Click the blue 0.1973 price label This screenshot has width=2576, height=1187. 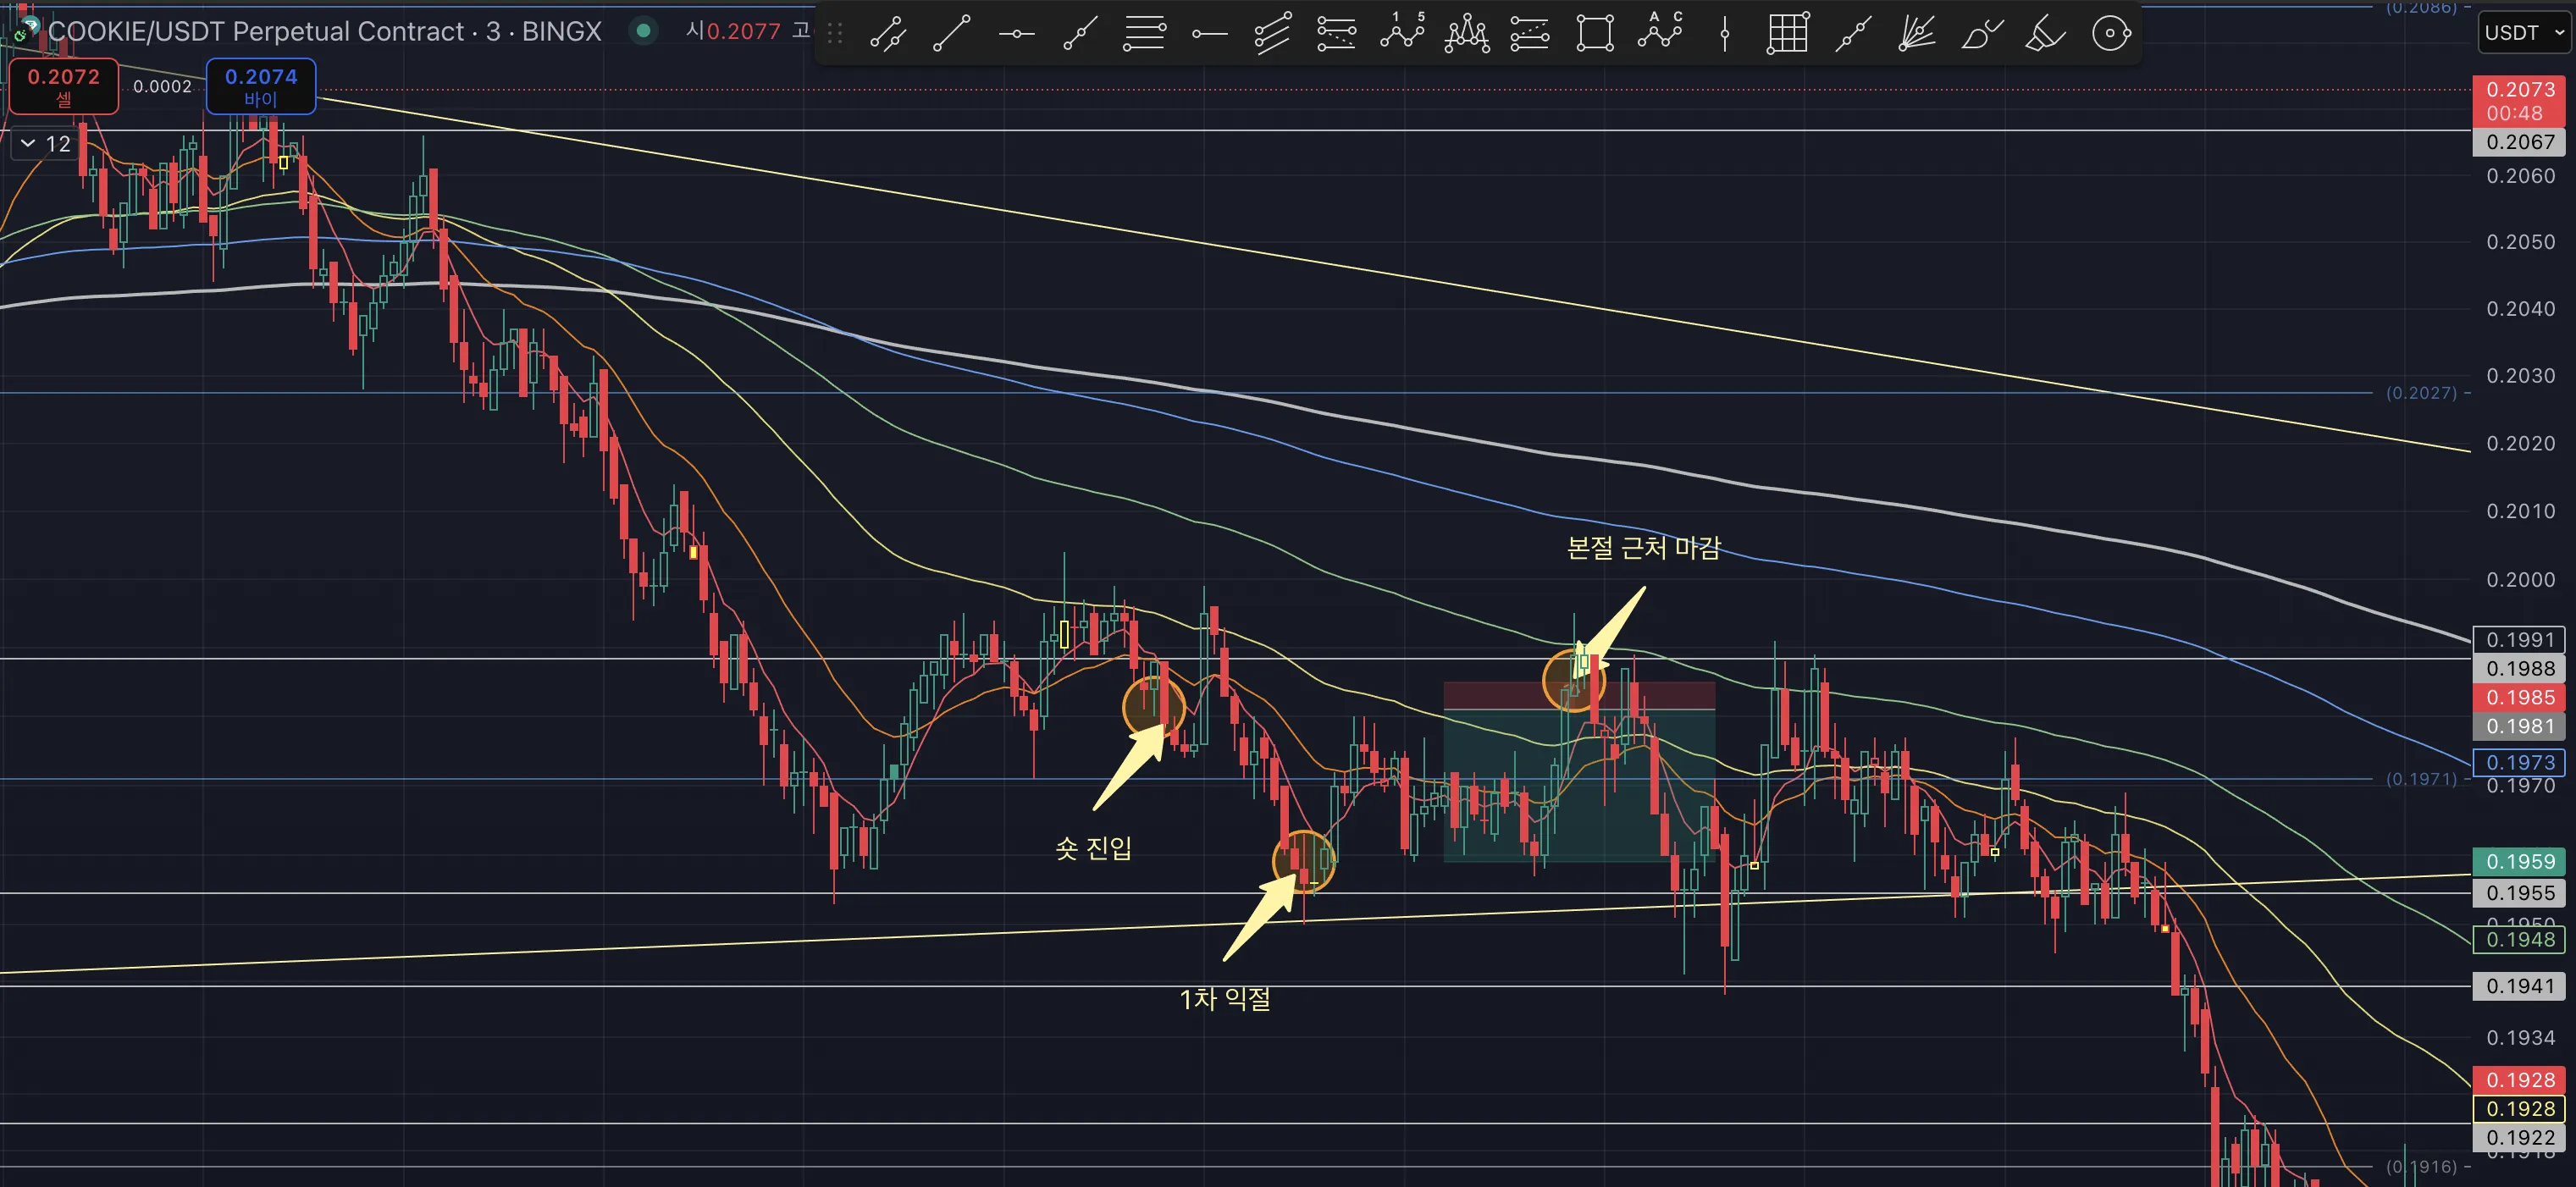click(2521, 762)
